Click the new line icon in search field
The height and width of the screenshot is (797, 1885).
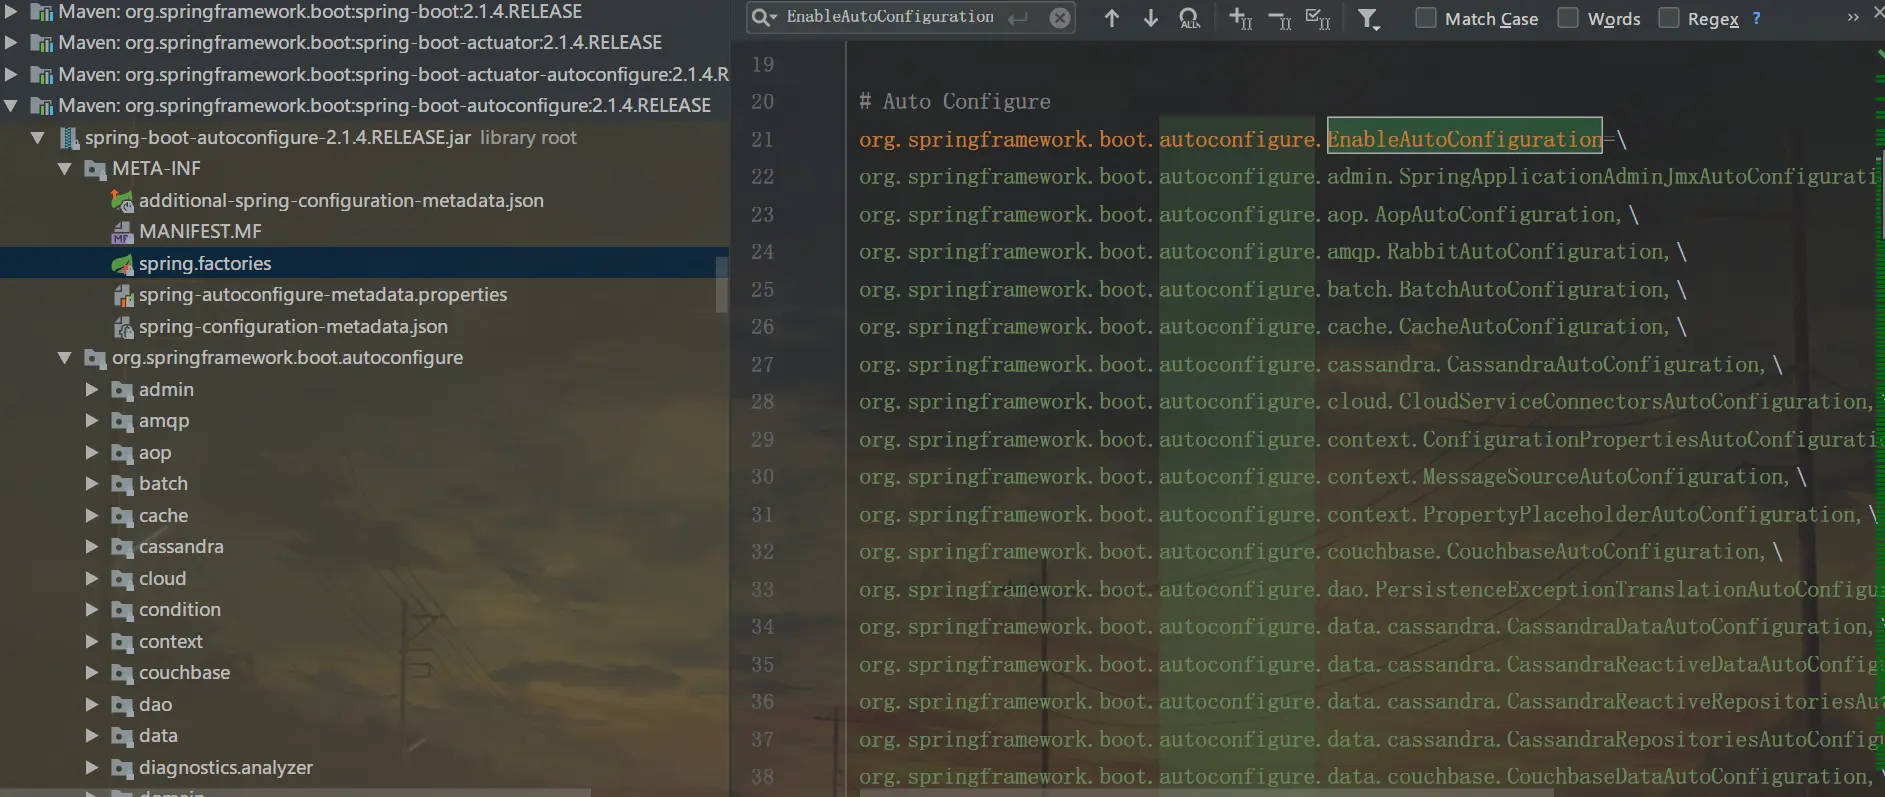[1018, 18]
